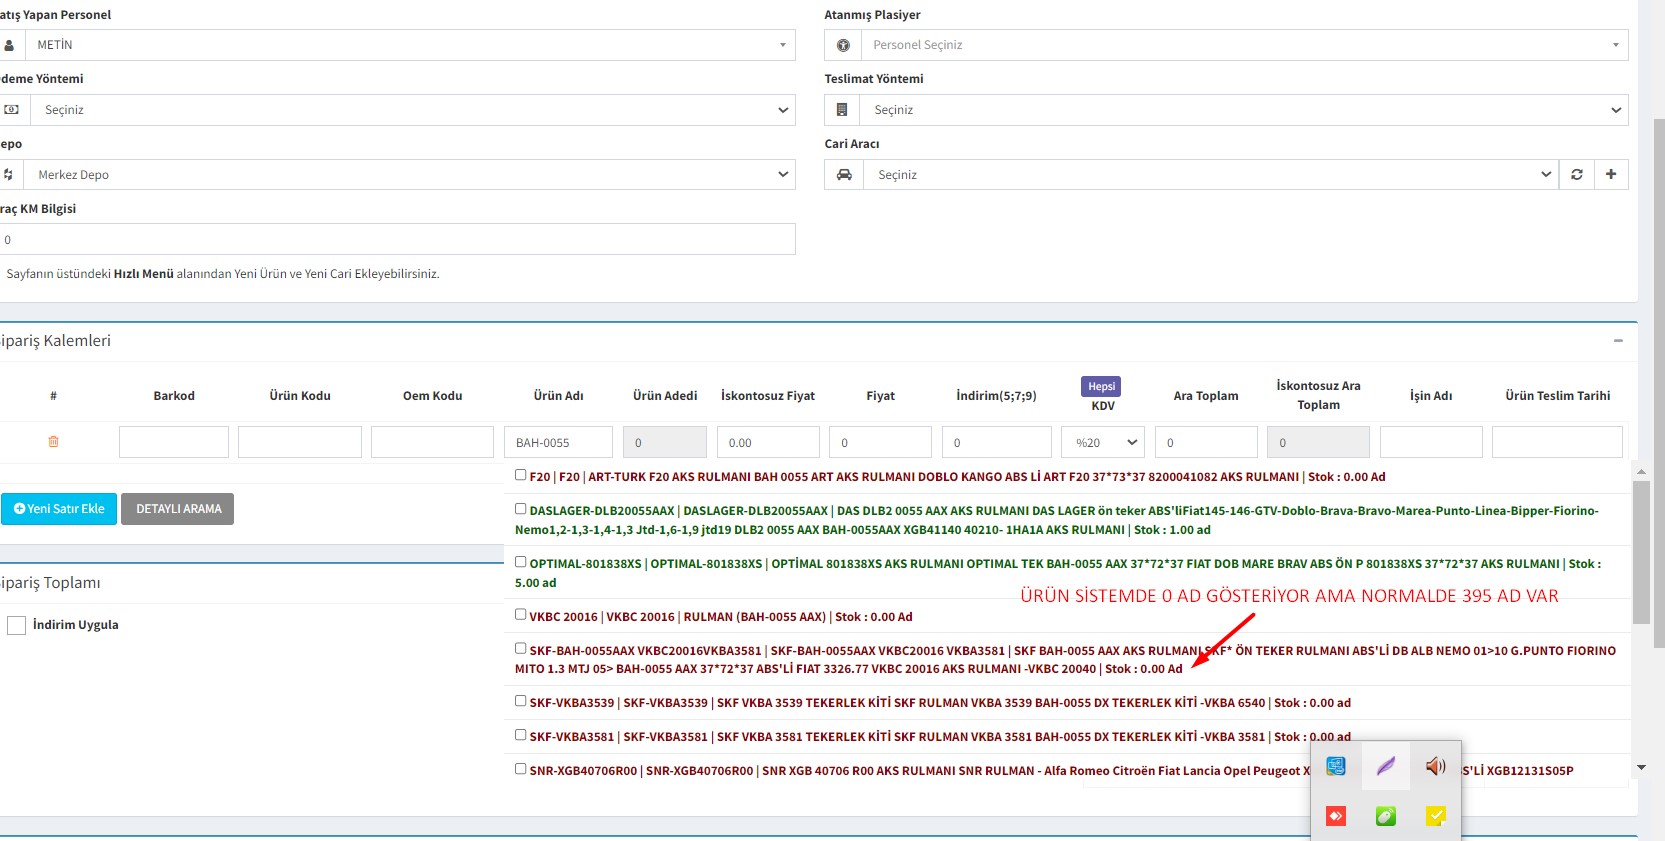Click the green wireless mouse tray icon
The width and height of the screenshot is (1665, 841).
coord(1385,816)
